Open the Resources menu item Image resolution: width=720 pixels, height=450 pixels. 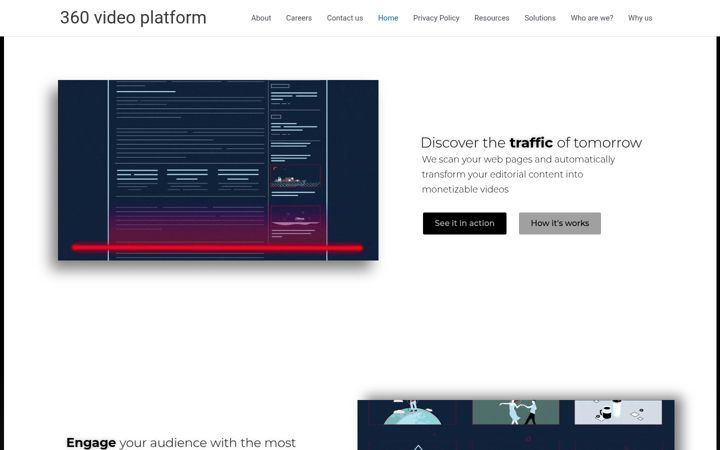[491, 18]
